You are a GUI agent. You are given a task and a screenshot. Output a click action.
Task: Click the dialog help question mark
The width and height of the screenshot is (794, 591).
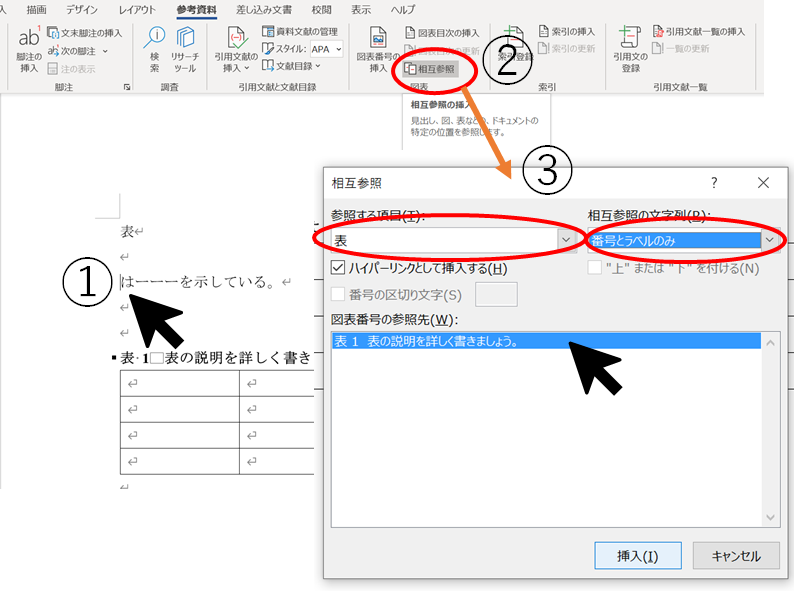click(714, 182)
